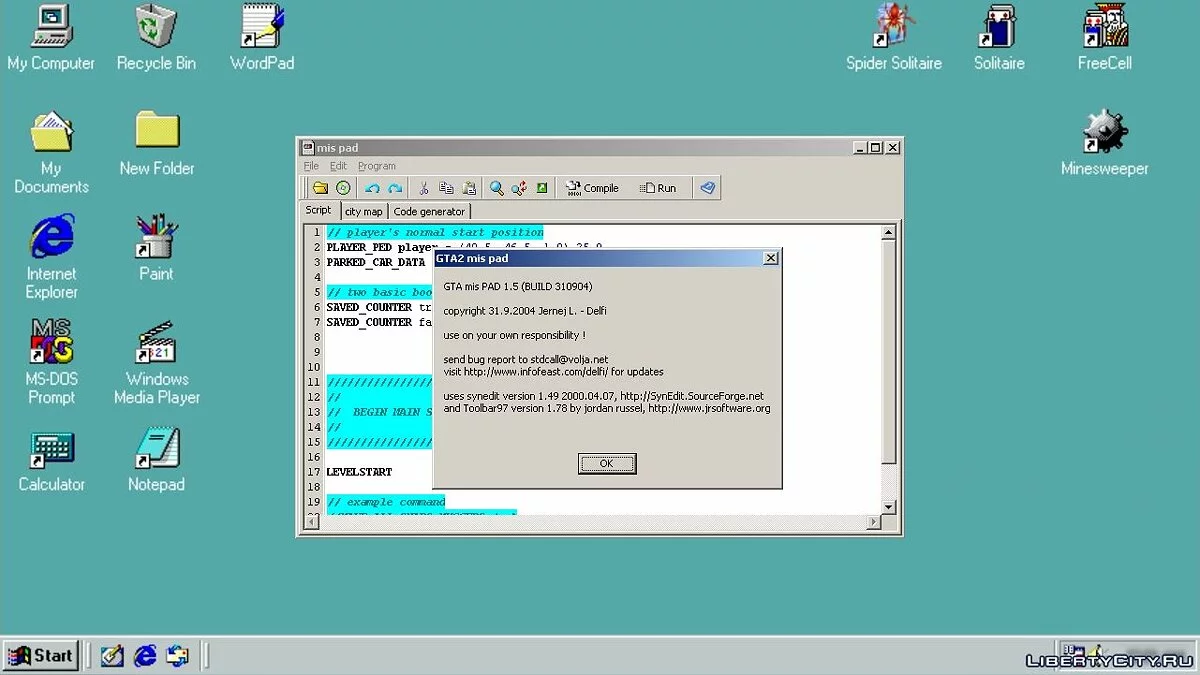Image resolution: width=1200 pixels, height=675 pixels.
Task: Select the Calculator desktop shortcut
Action: point(51,459)
